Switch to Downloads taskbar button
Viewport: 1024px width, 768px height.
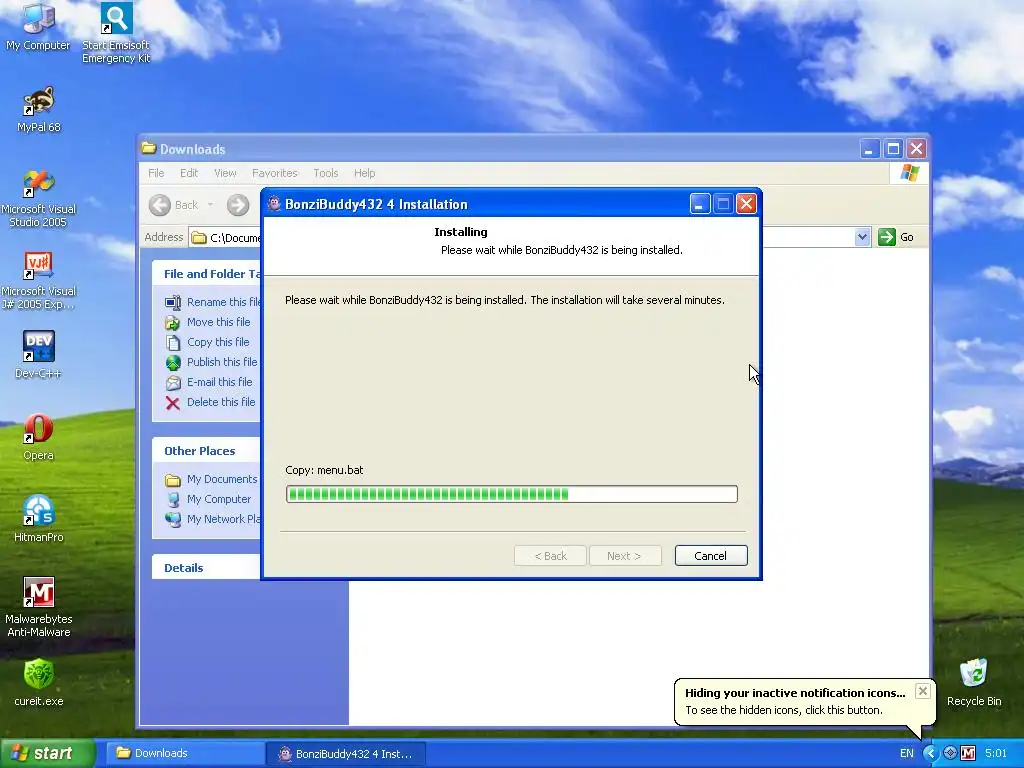[185, 754]
